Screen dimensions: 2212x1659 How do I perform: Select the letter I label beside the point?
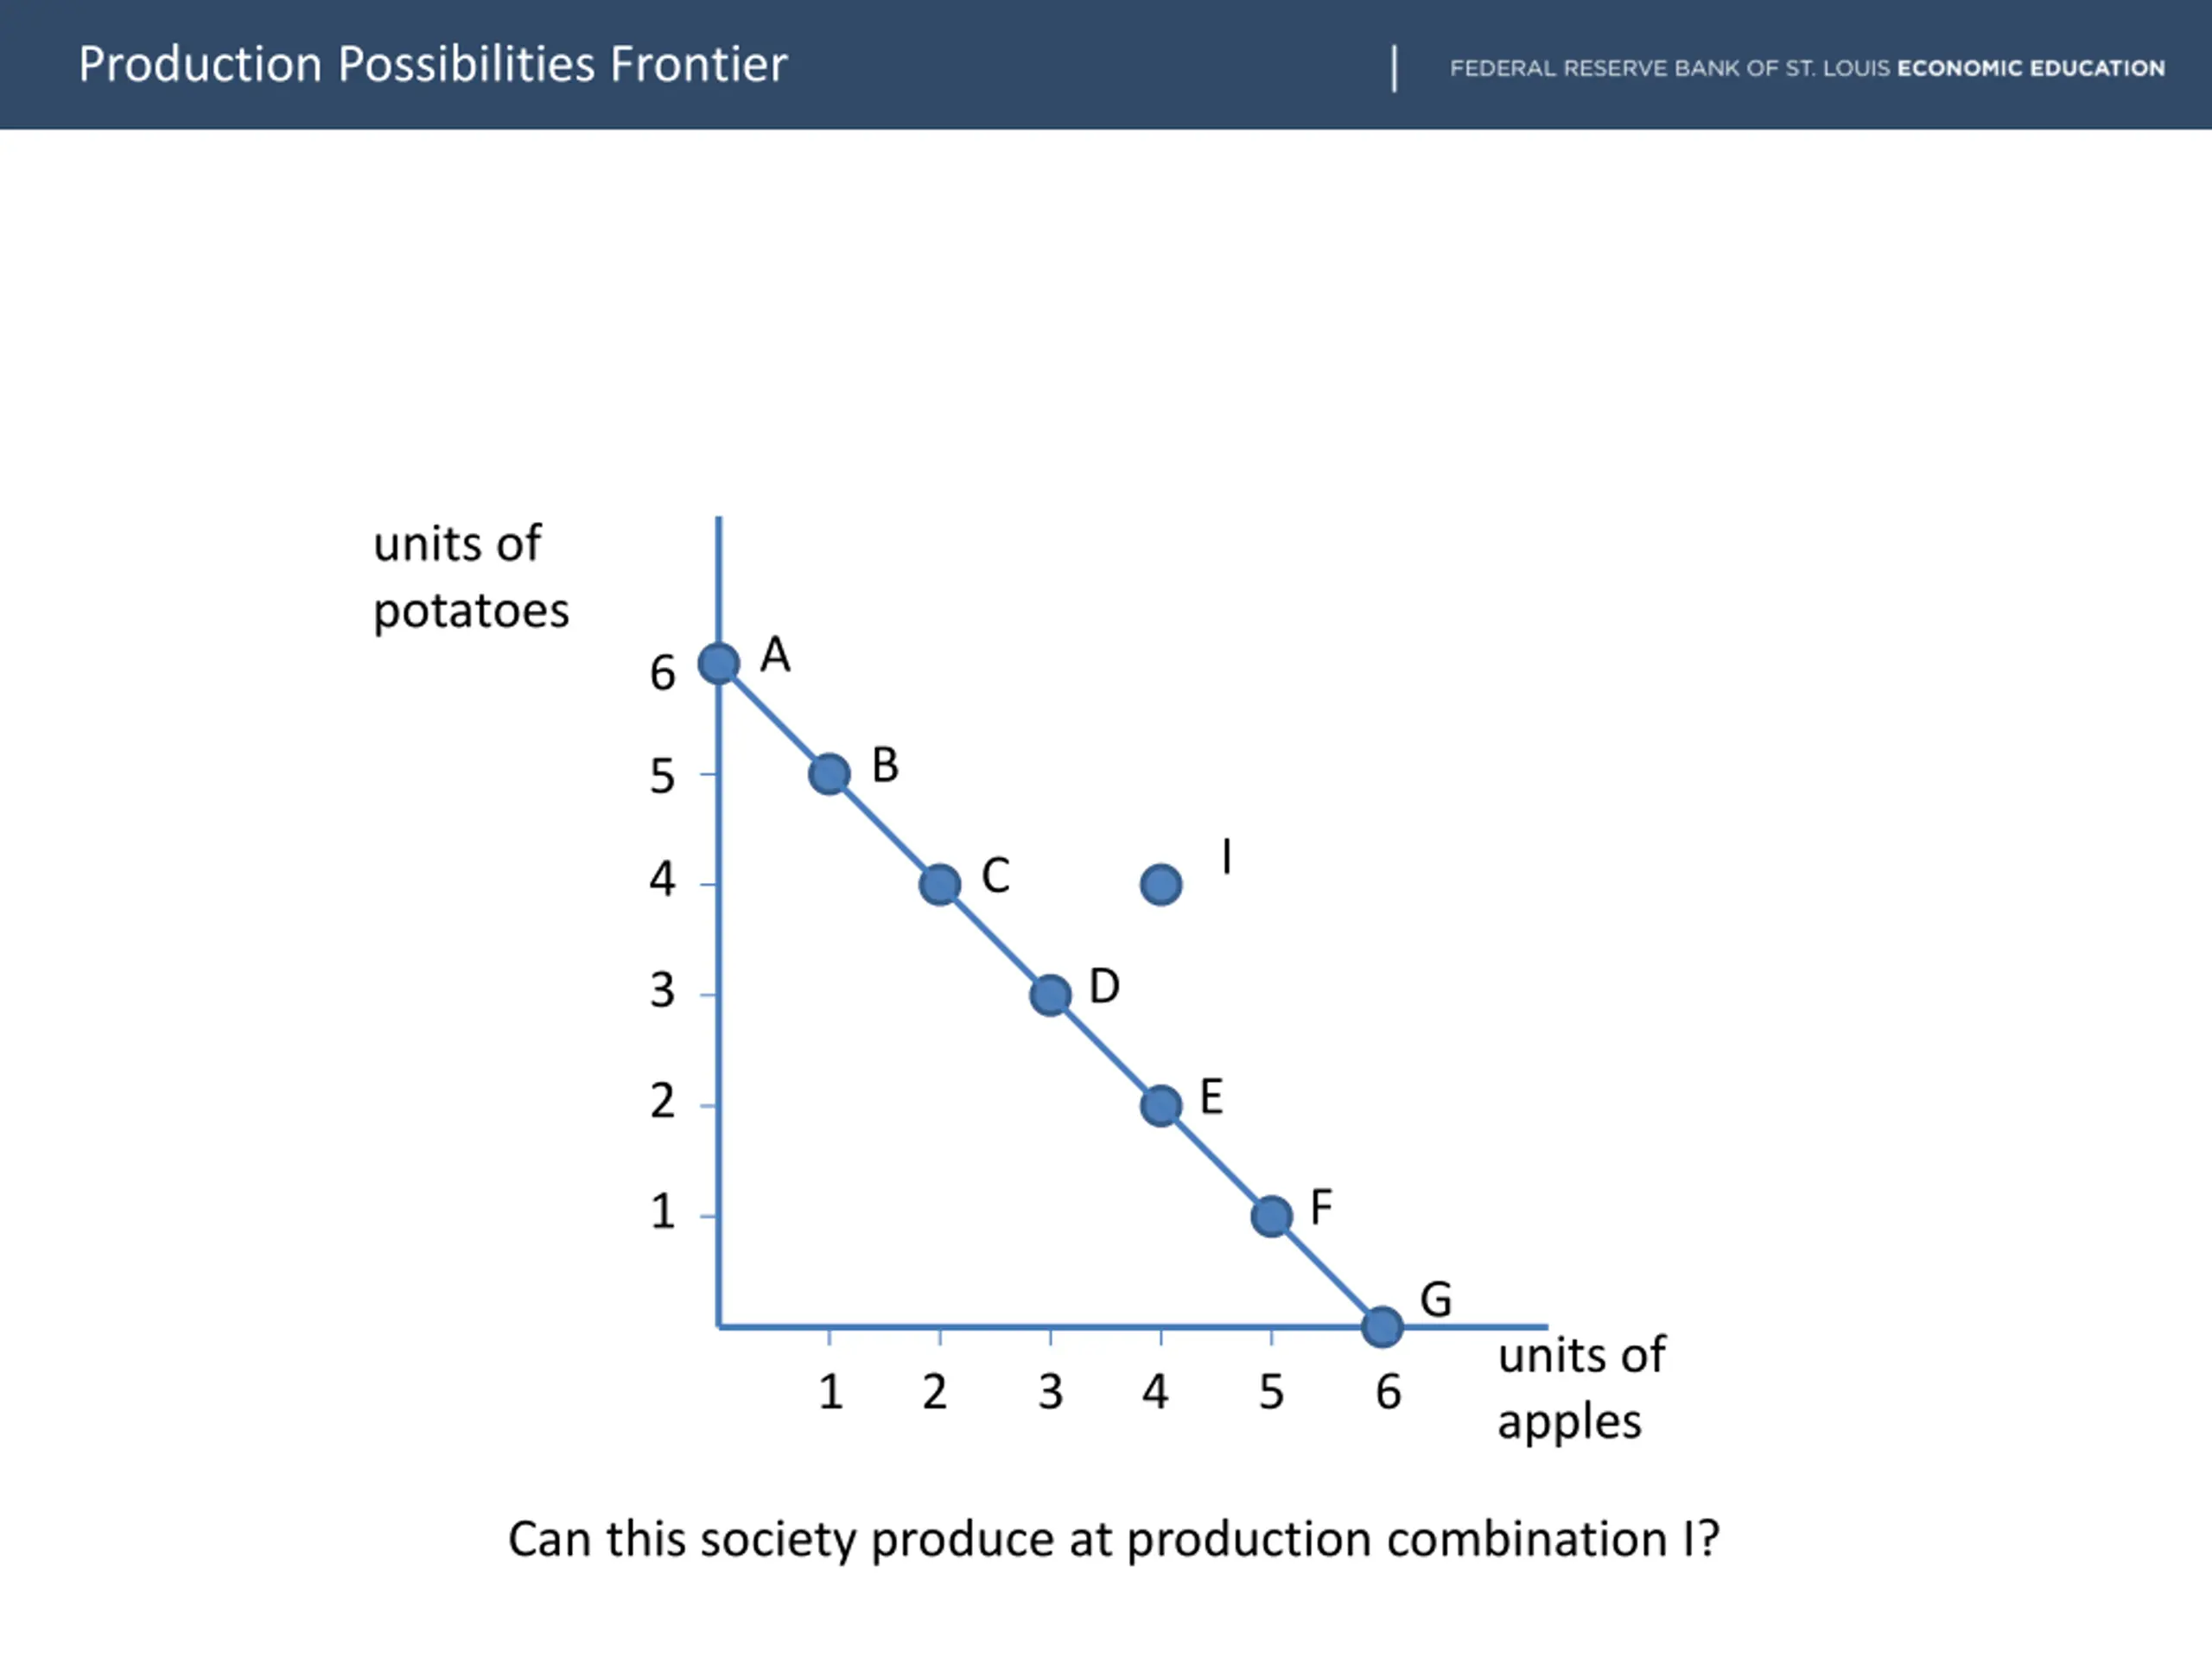click(1227, 857)
